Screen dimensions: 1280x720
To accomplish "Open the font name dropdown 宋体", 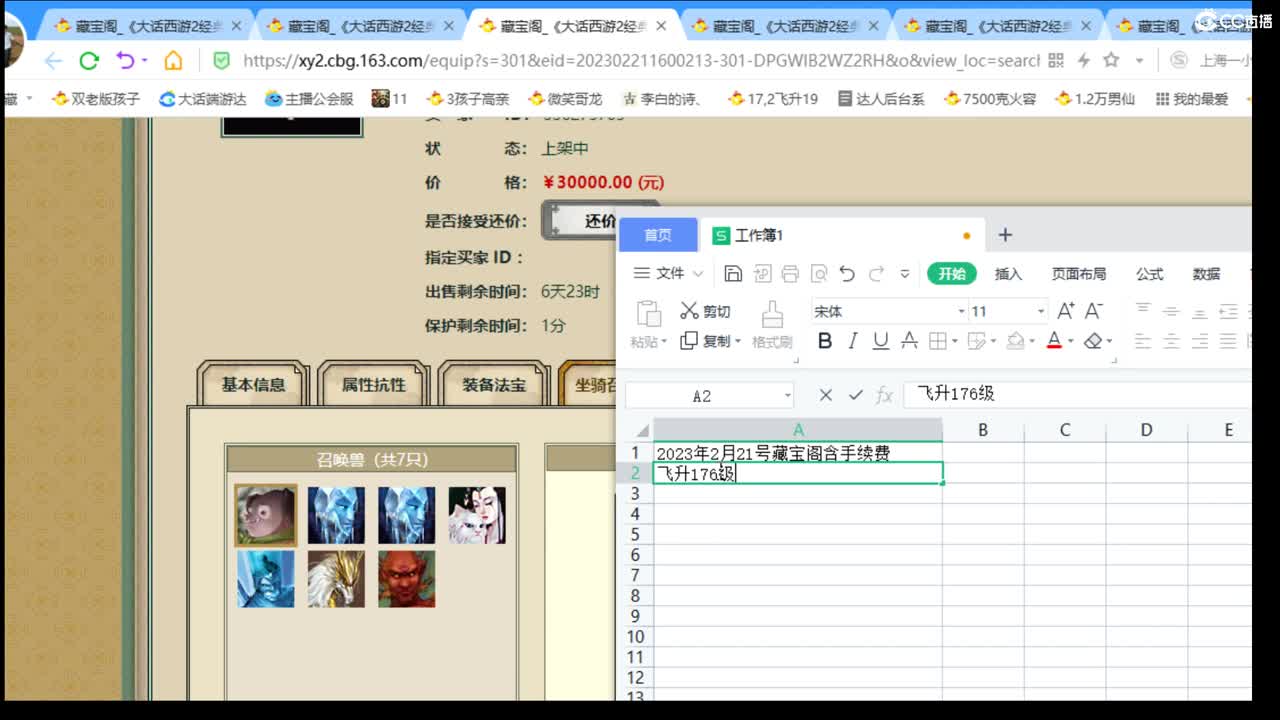I will click(961, 311).
